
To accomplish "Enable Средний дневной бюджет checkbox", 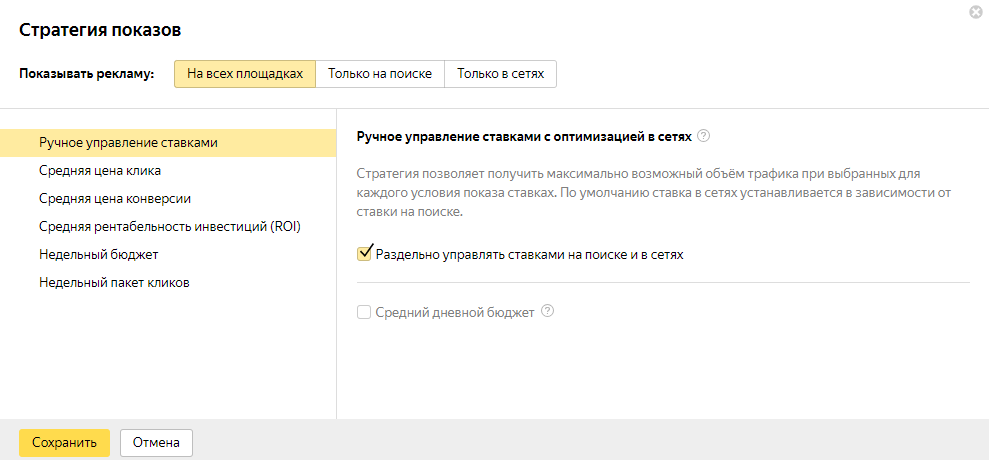I will click(x=364, y=312).
